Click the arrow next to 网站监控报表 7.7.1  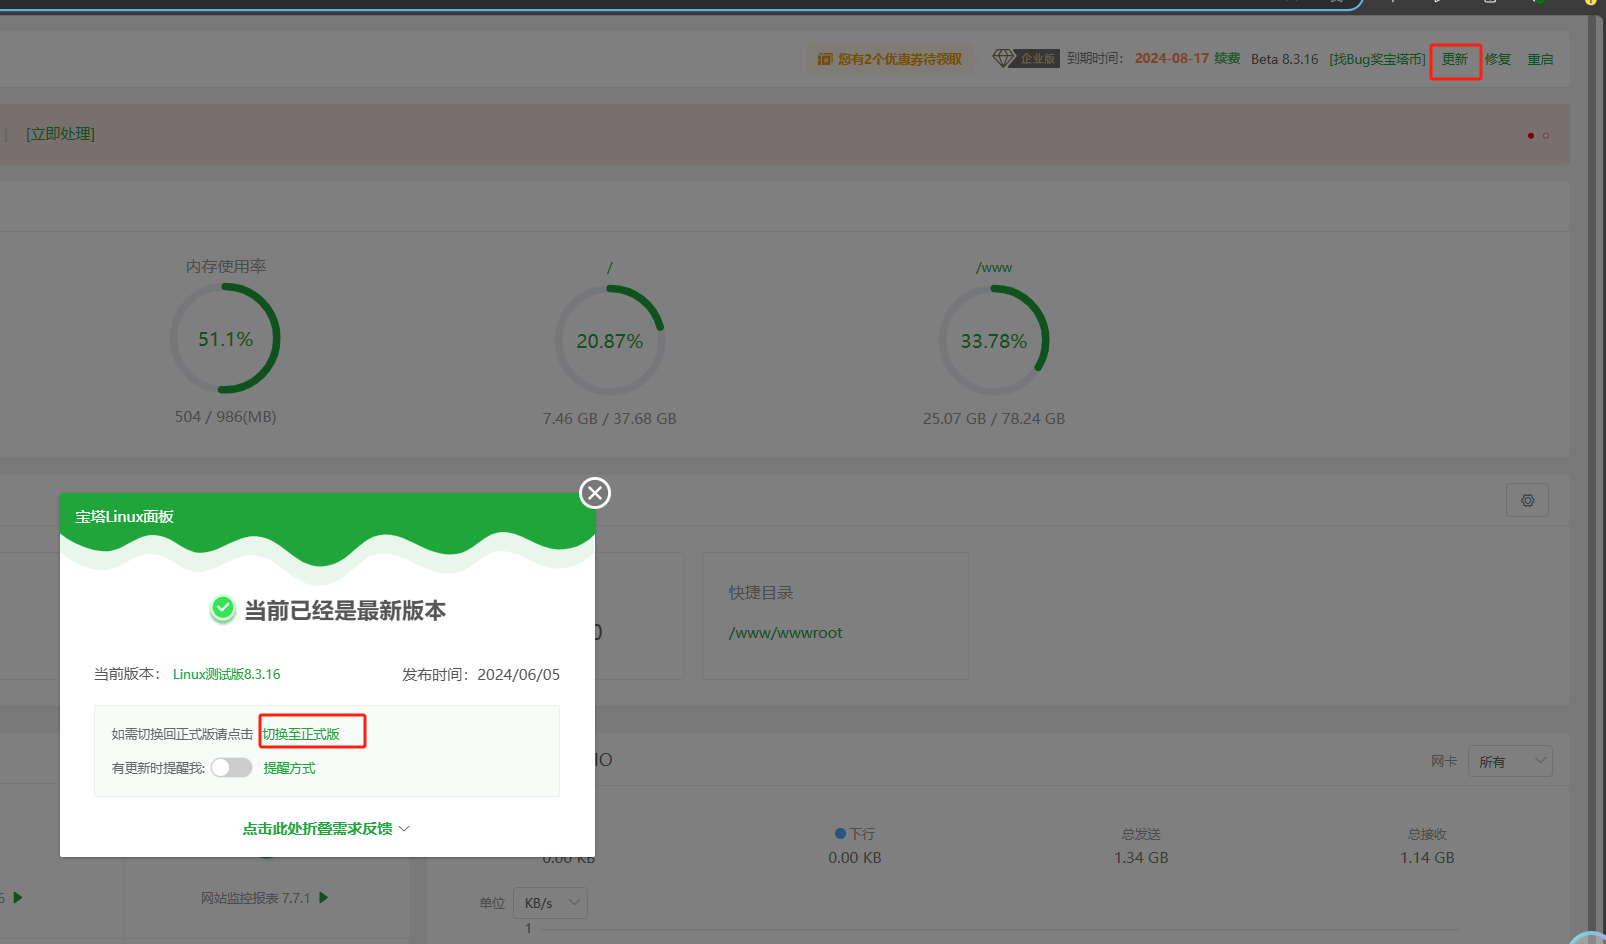(x=323, y=897)
